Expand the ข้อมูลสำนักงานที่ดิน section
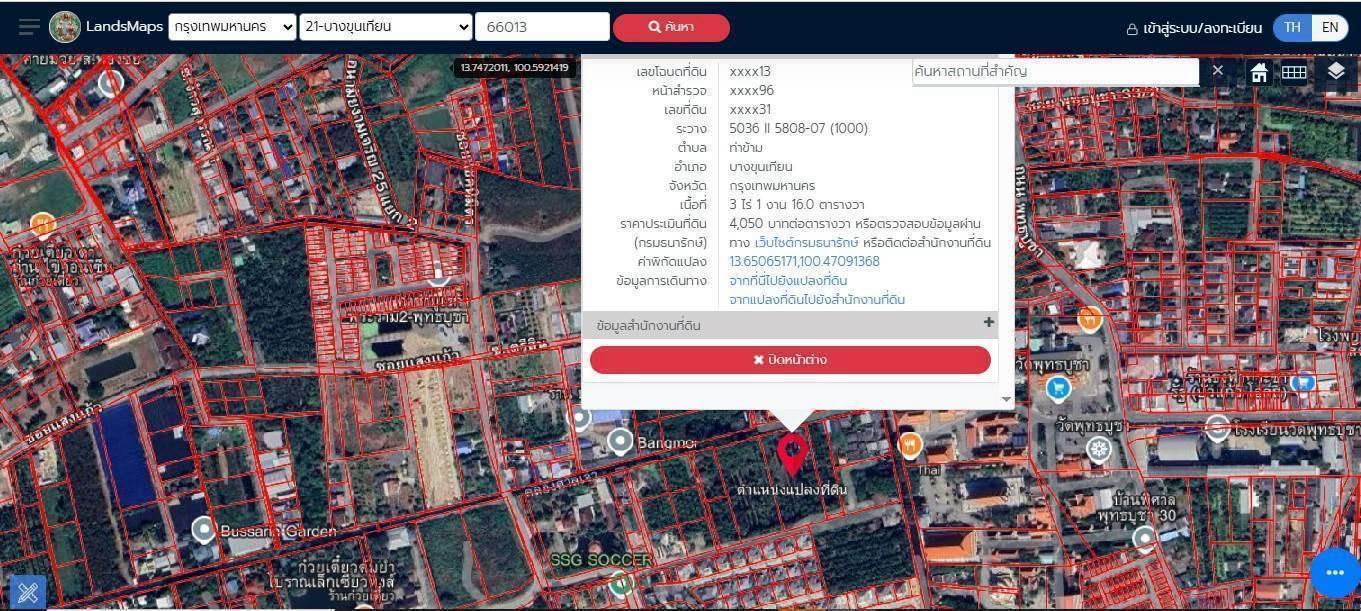Screen dimensions: 1361x611 [988, 323]
